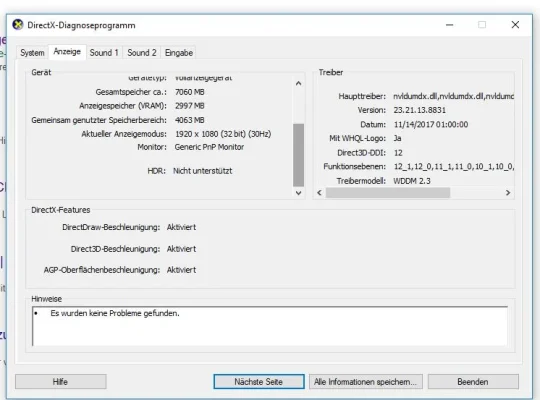Screen dimensions: 540x400
Task: Click the Treibermodell value WDDM 2.3
Action: click(x=412, y=181)
